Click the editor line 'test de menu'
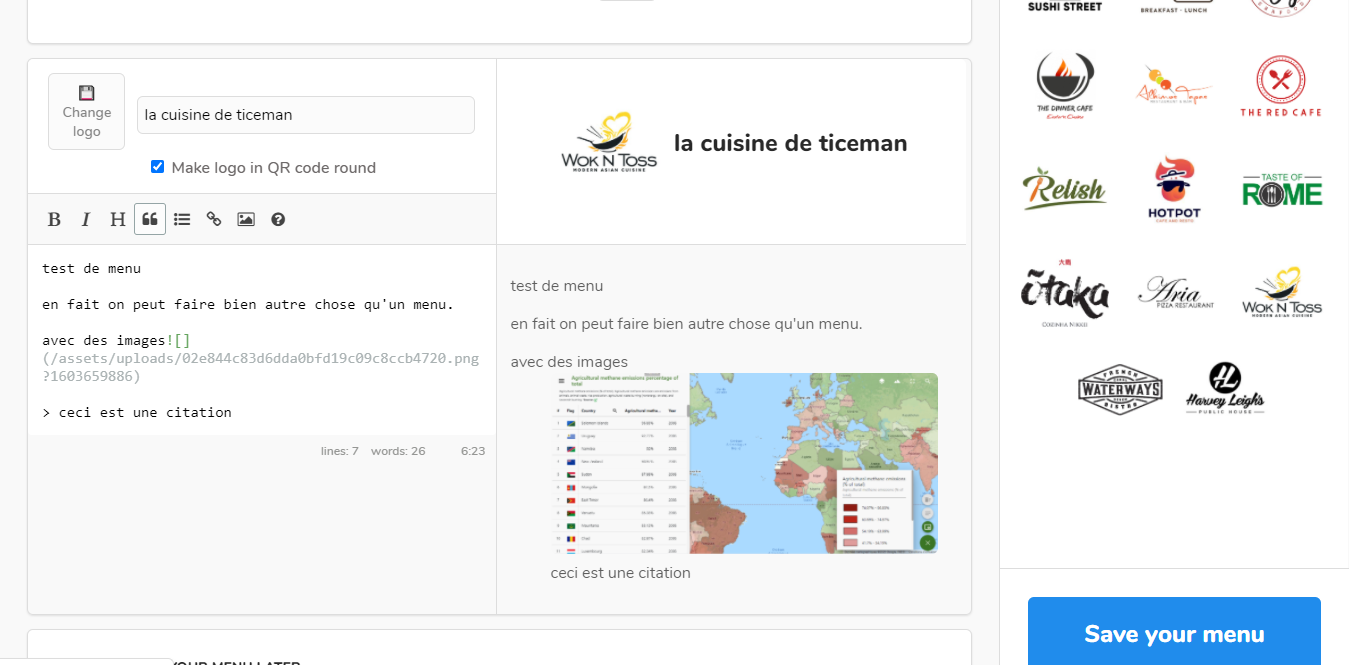1349x665 pixels. [x=92, y=269]
